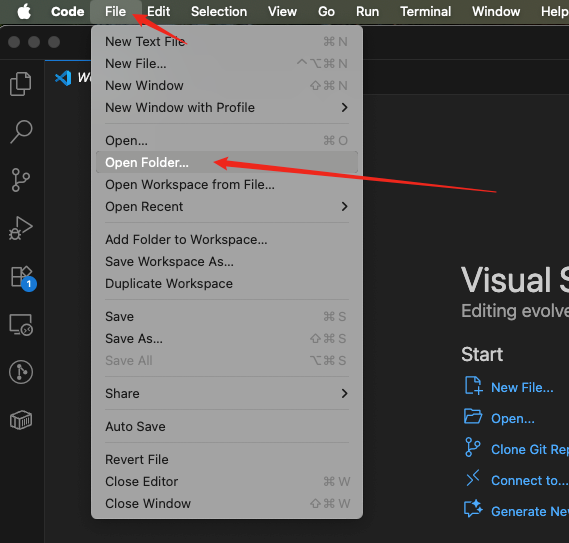Select Open... in the File menu
Screen dimensions: 569x543
(x=227, y=140)
